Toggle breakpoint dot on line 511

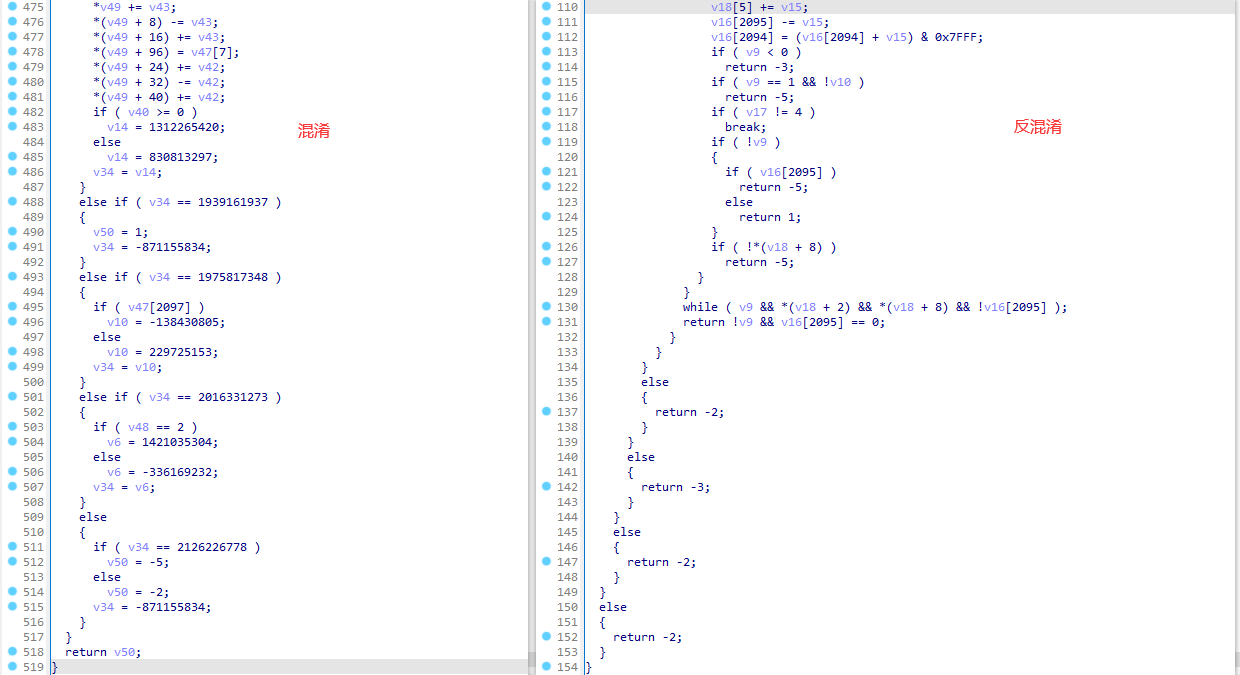[11, 547]
